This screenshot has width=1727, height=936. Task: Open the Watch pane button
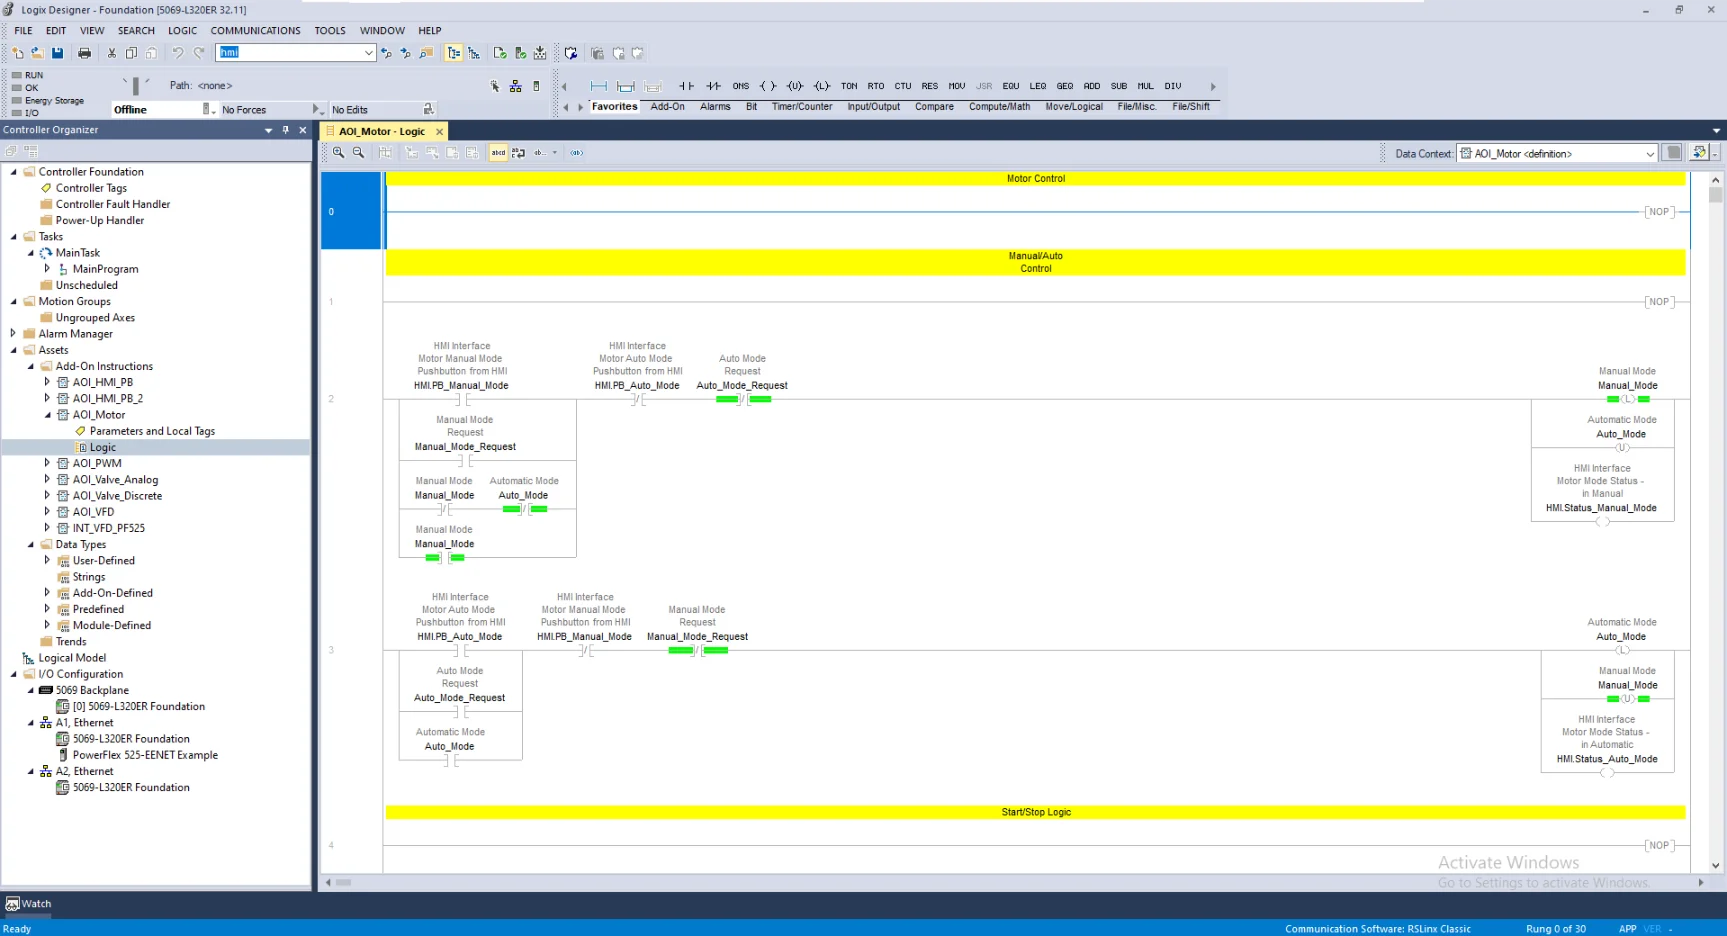click(28, 903)
